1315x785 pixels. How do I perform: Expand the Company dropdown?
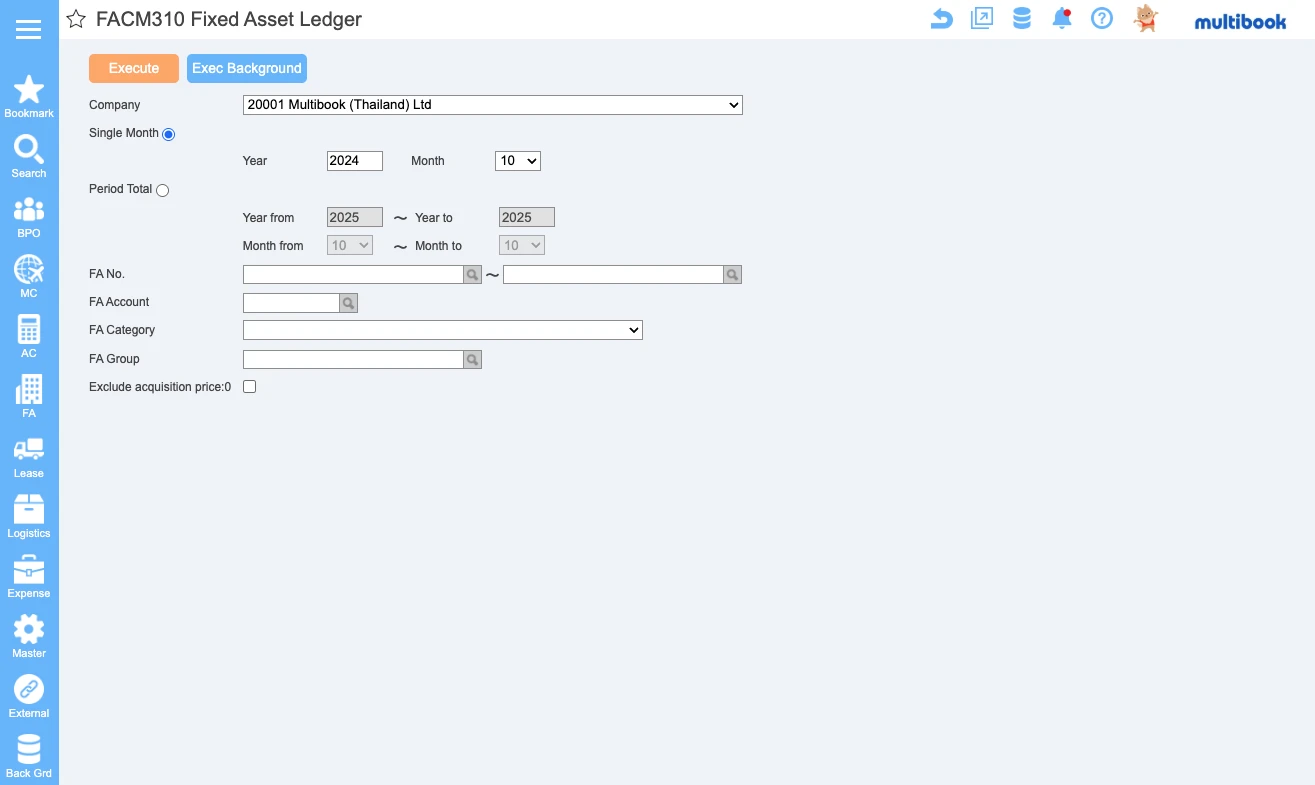click(x=492, y=105)
